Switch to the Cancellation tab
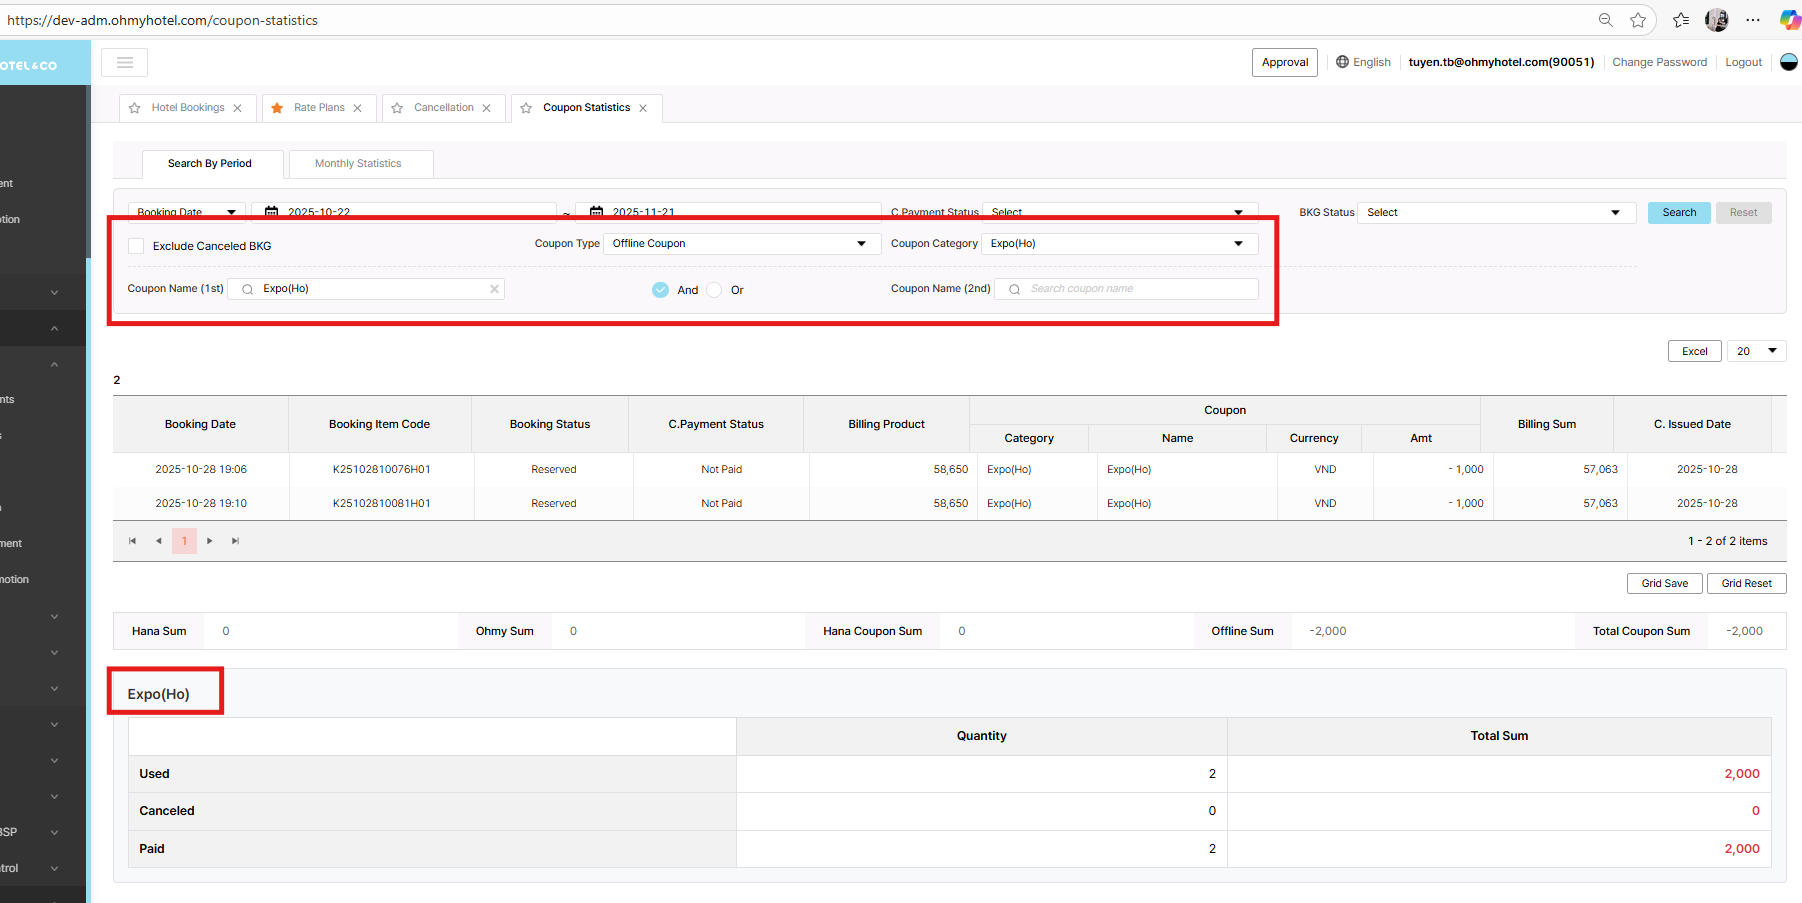Screen dimensions: 1802x903 coord(443,108)
